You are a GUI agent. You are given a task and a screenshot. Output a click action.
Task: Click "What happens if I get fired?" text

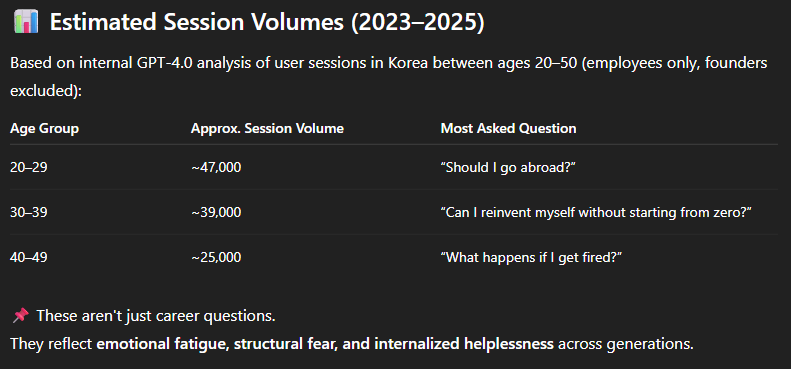(531, 257)
